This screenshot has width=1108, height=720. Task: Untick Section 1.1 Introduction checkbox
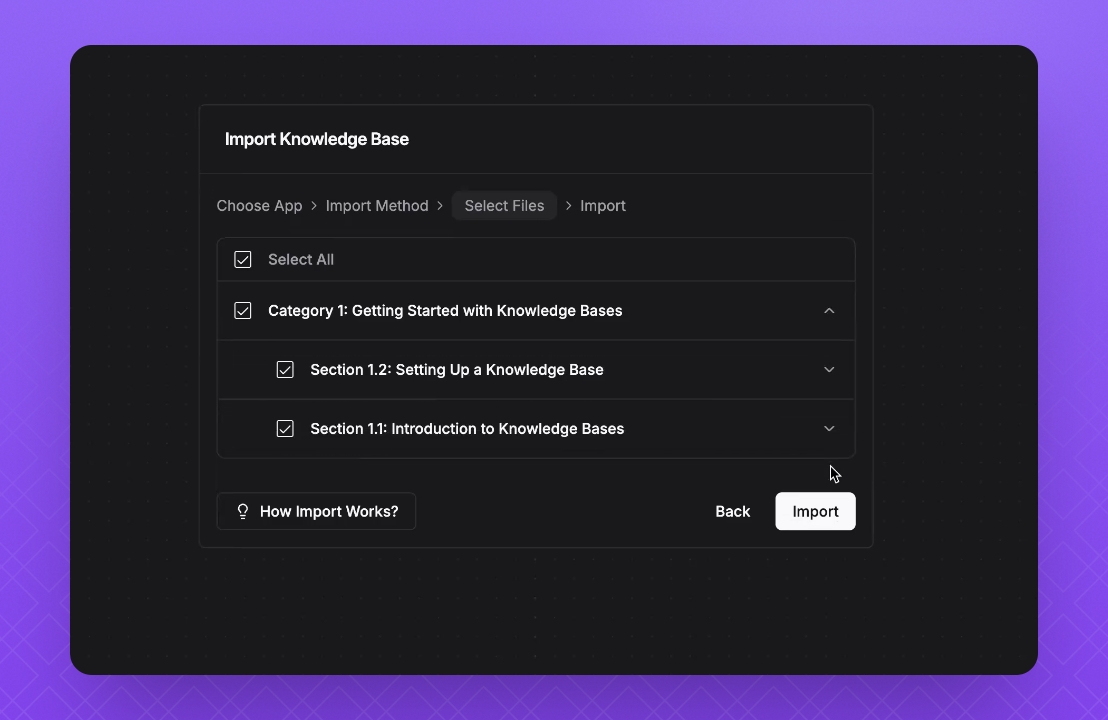click(285, 429)
